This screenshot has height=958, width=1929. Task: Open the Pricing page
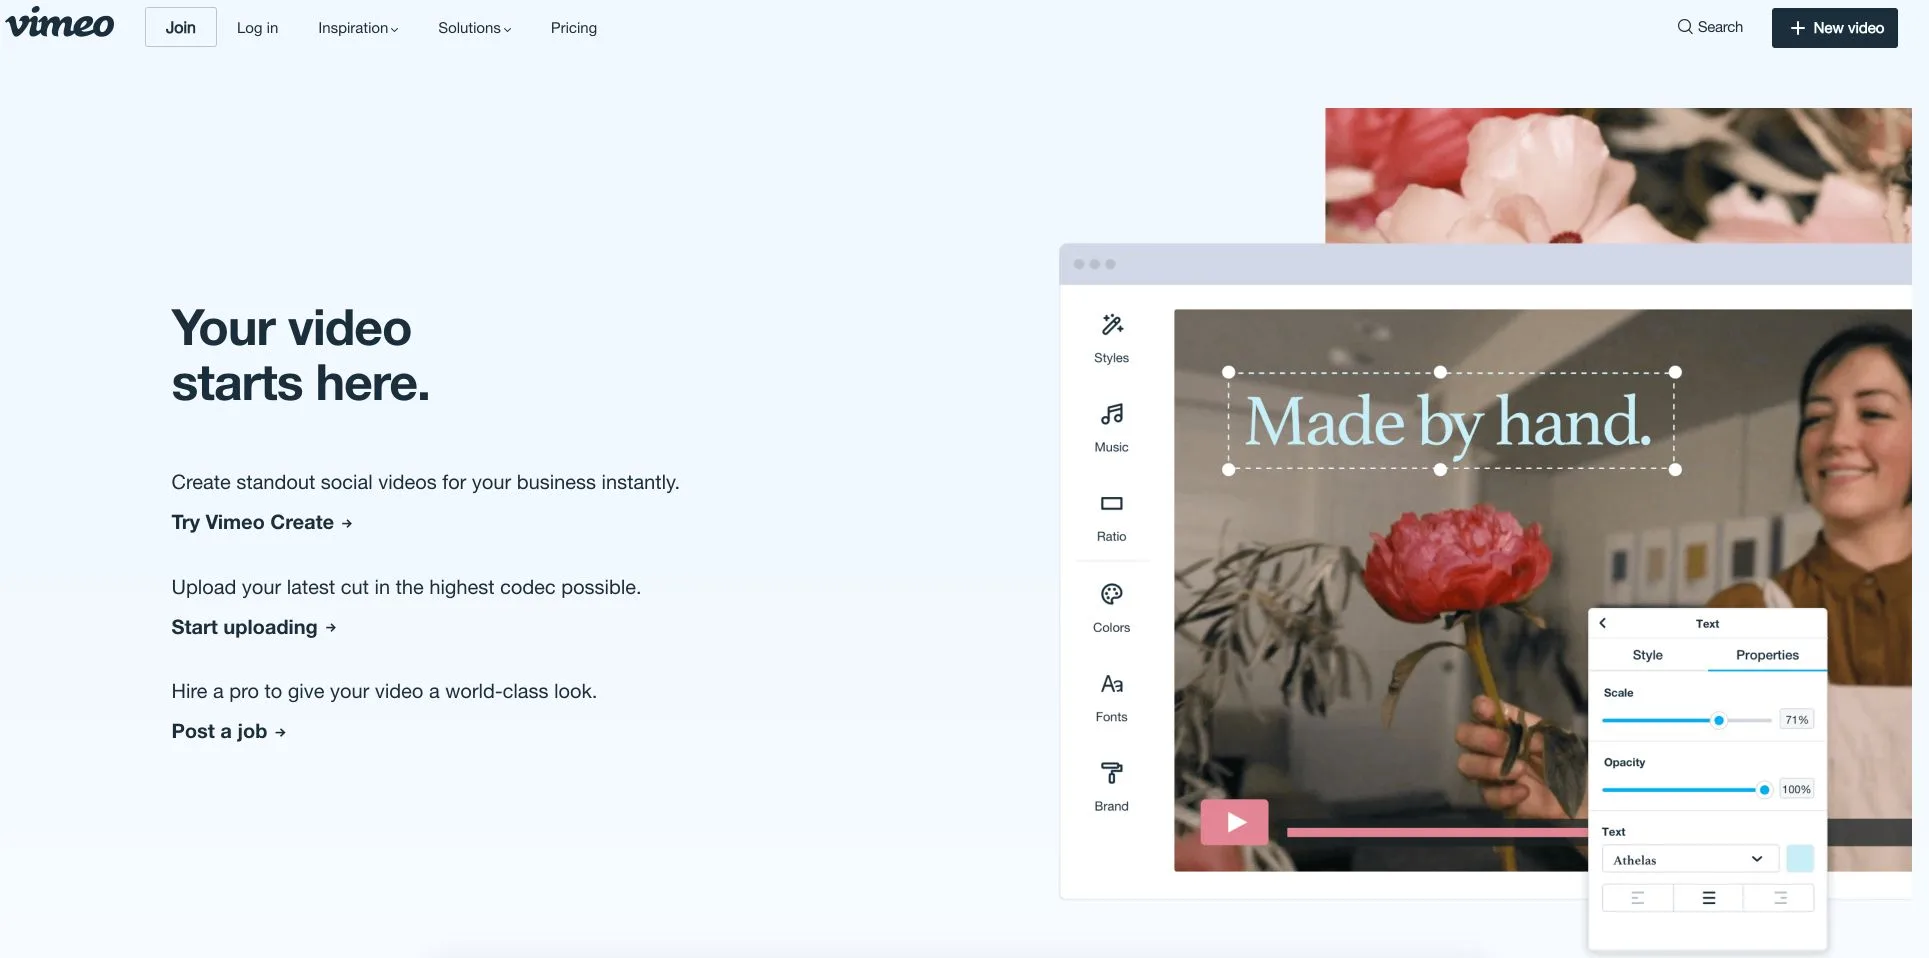pos(574,28)
